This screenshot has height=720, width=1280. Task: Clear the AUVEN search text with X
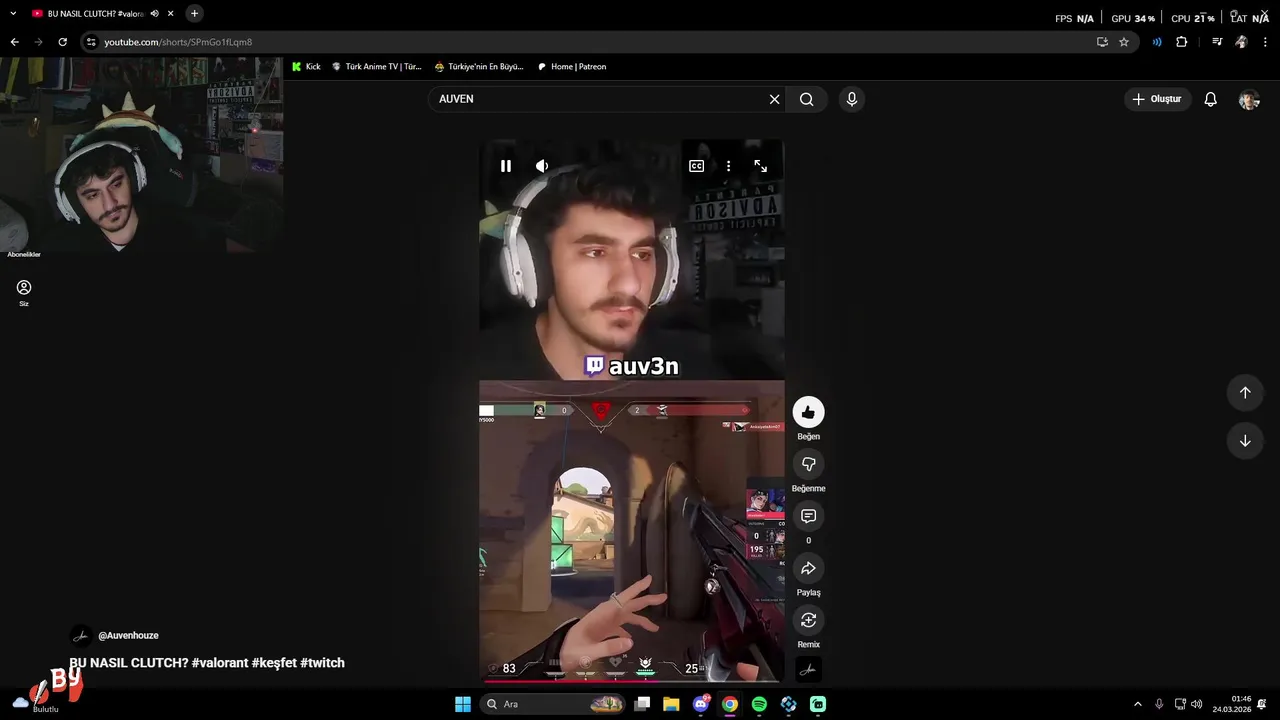774,99
